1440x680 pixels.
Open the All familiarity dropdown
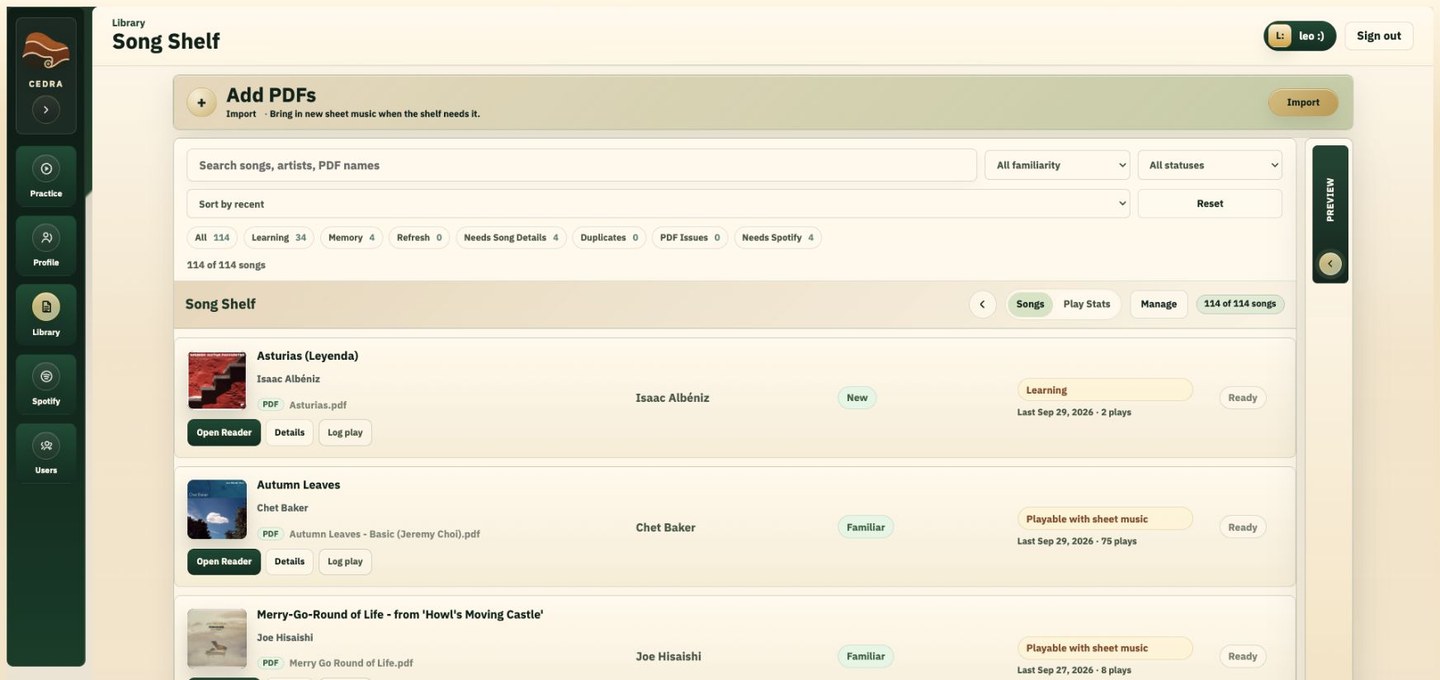point(1057,165)
